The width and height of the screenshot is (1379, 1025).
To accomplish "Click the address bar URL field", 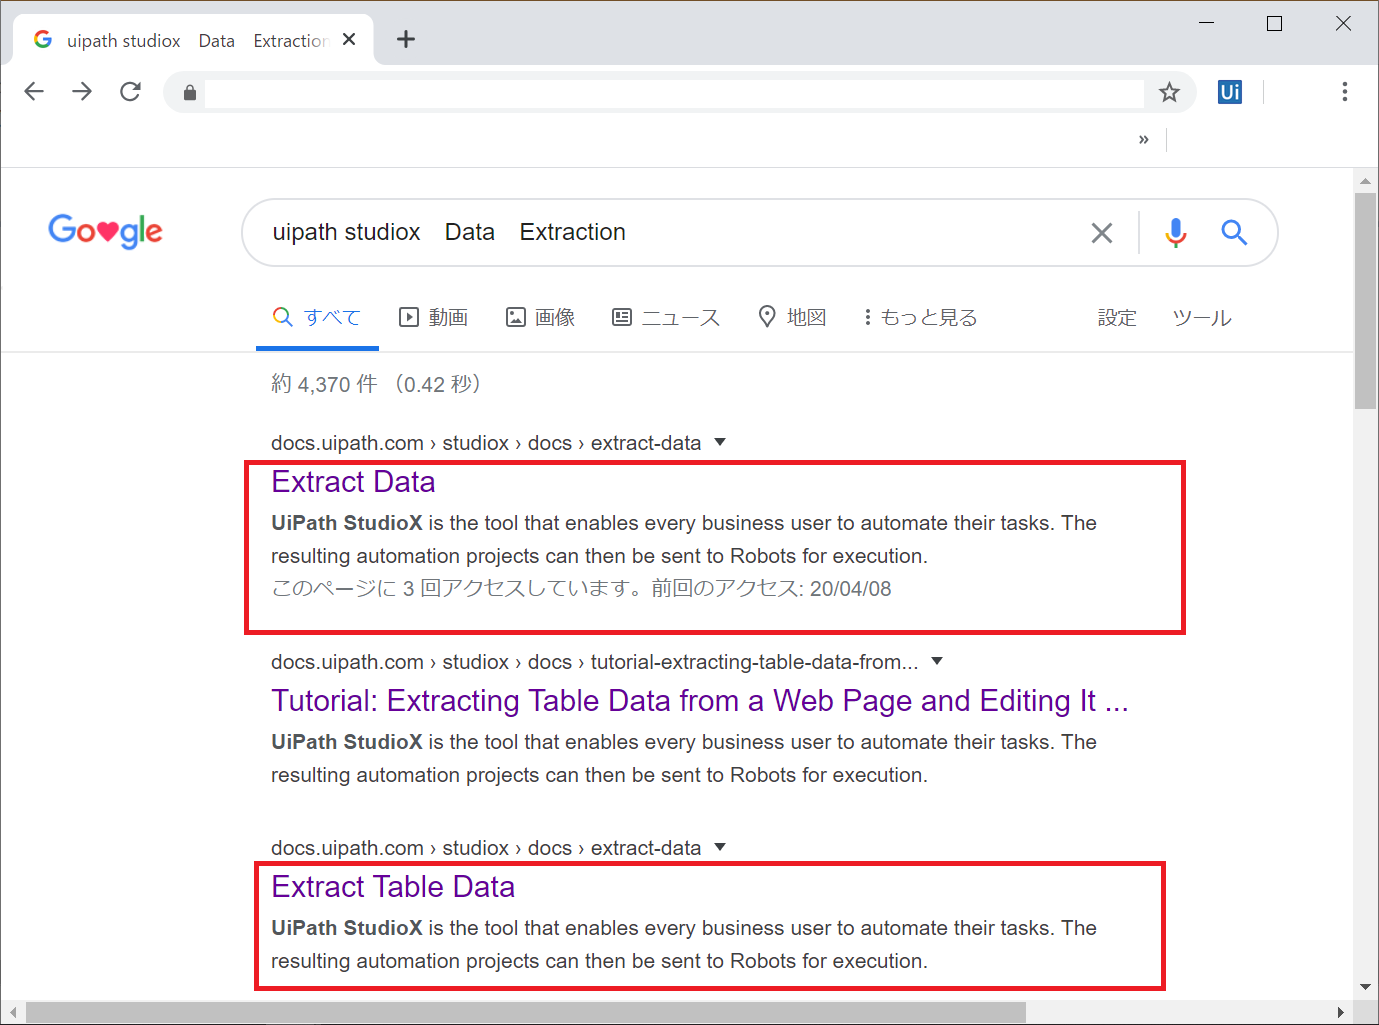I will coord(674,93).
